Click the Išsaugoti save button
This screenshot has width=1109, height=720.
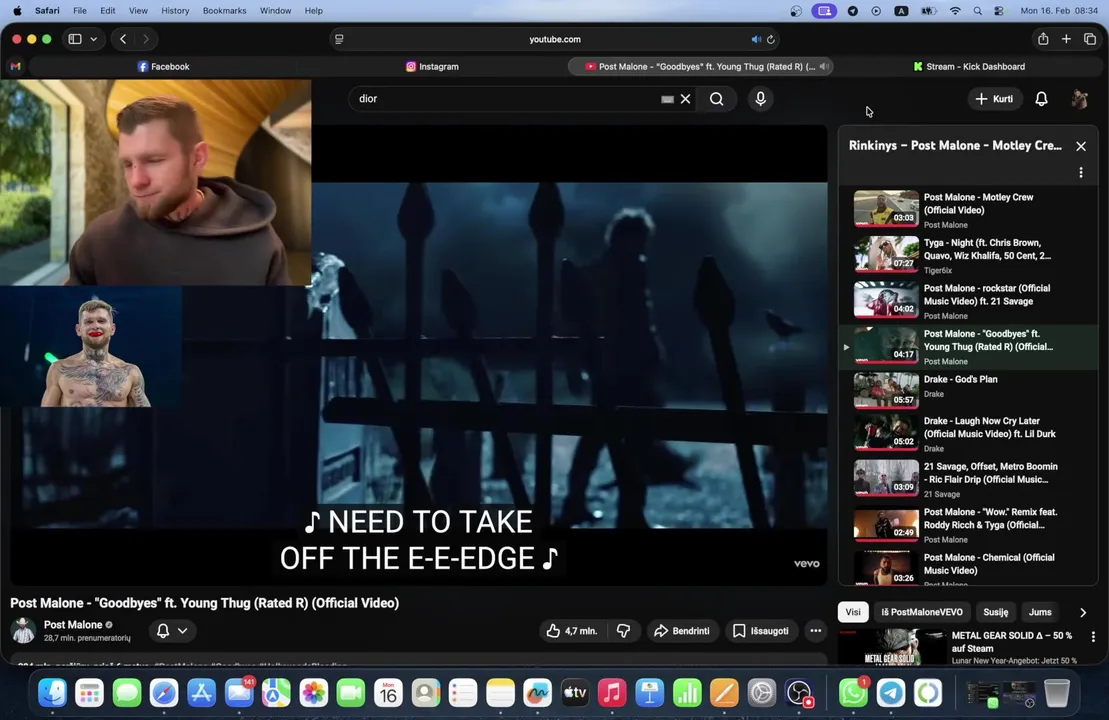tap(761, 631)
